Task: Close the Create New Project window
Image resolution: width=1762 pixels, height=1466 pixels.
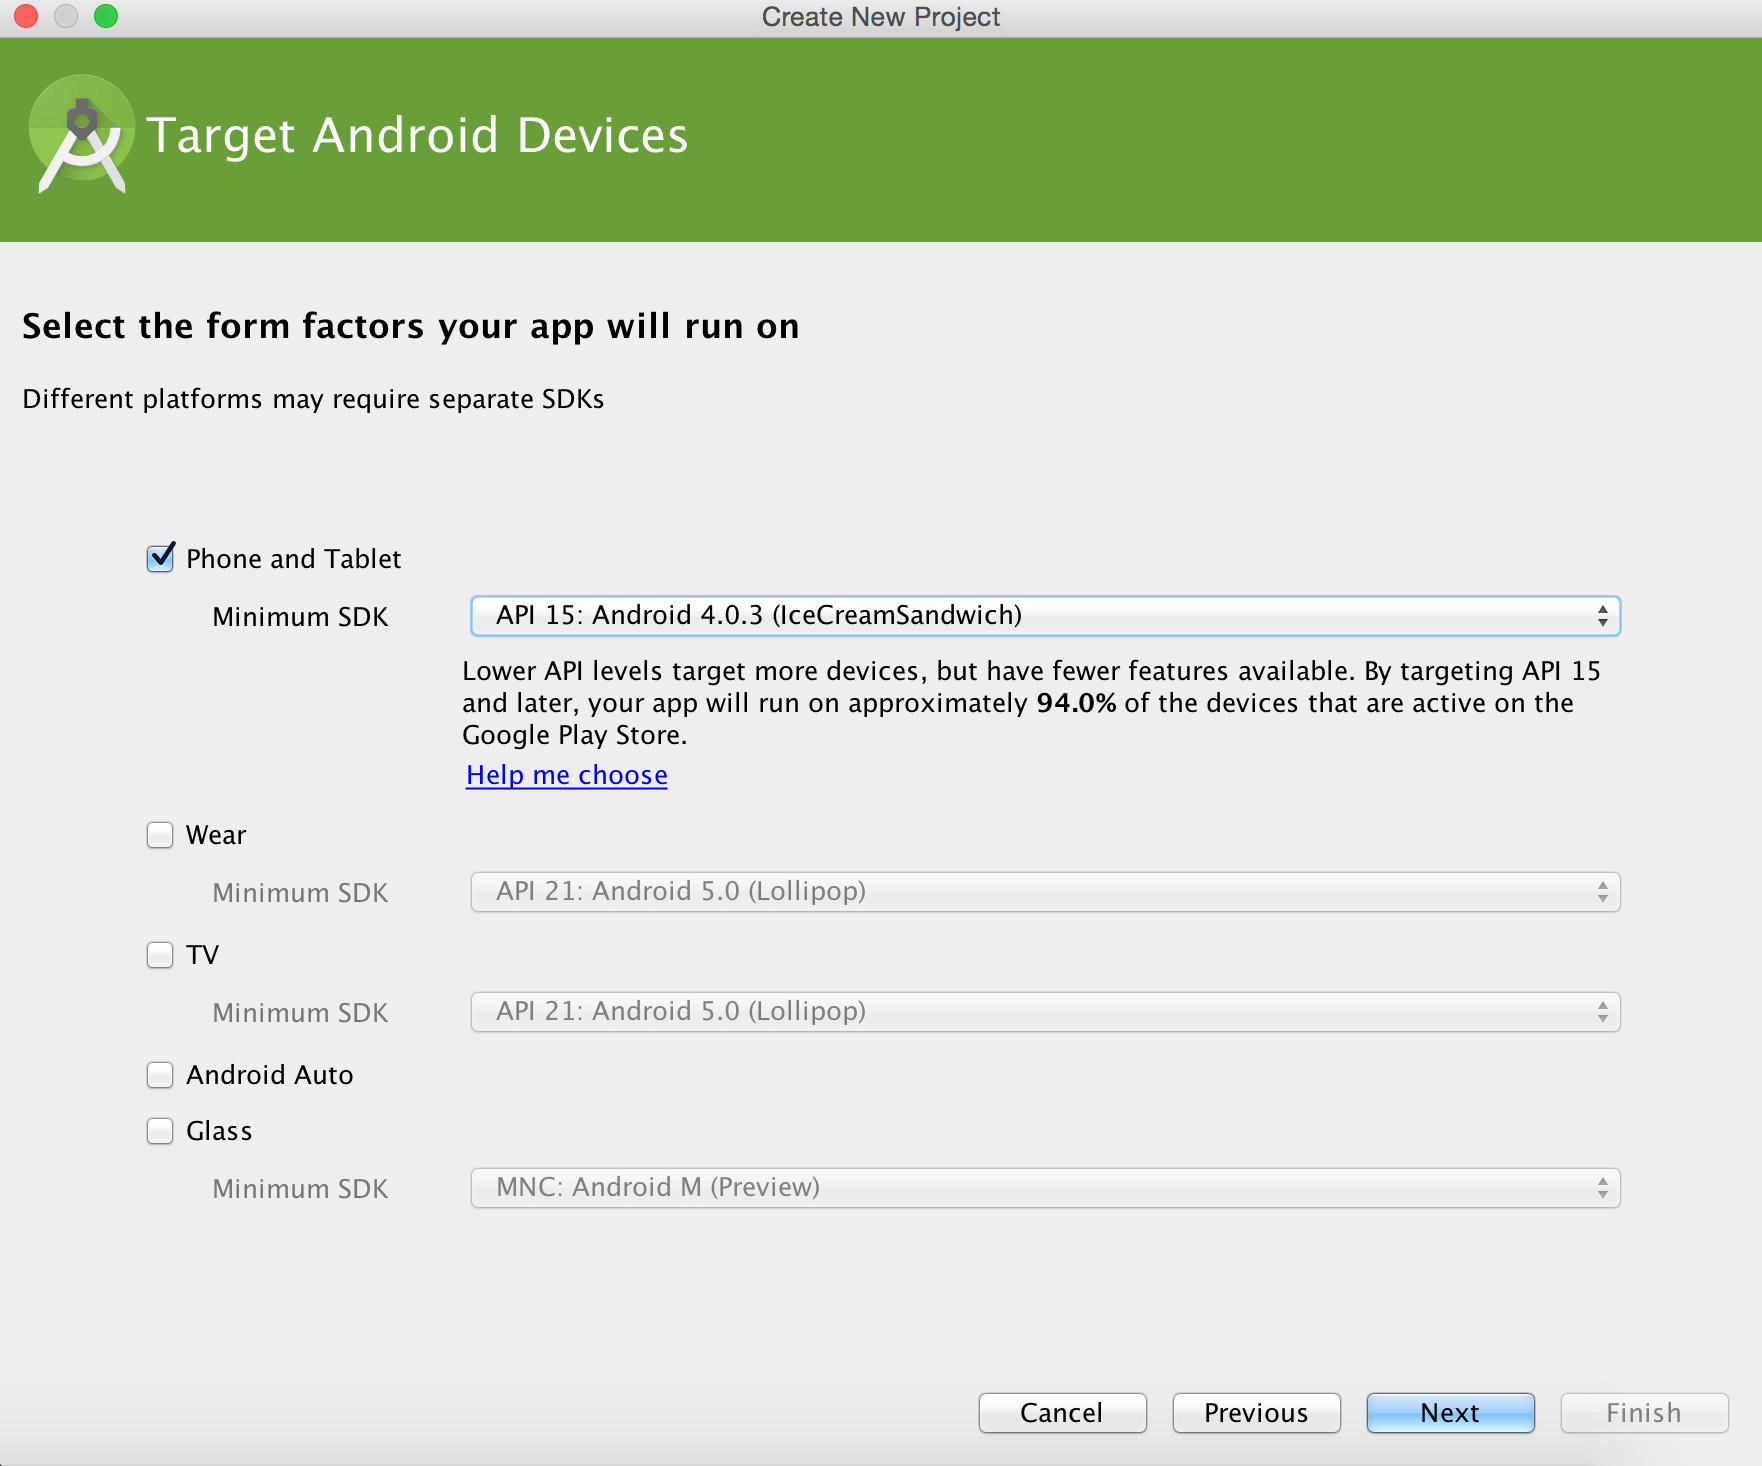Action: pos(26,16)
